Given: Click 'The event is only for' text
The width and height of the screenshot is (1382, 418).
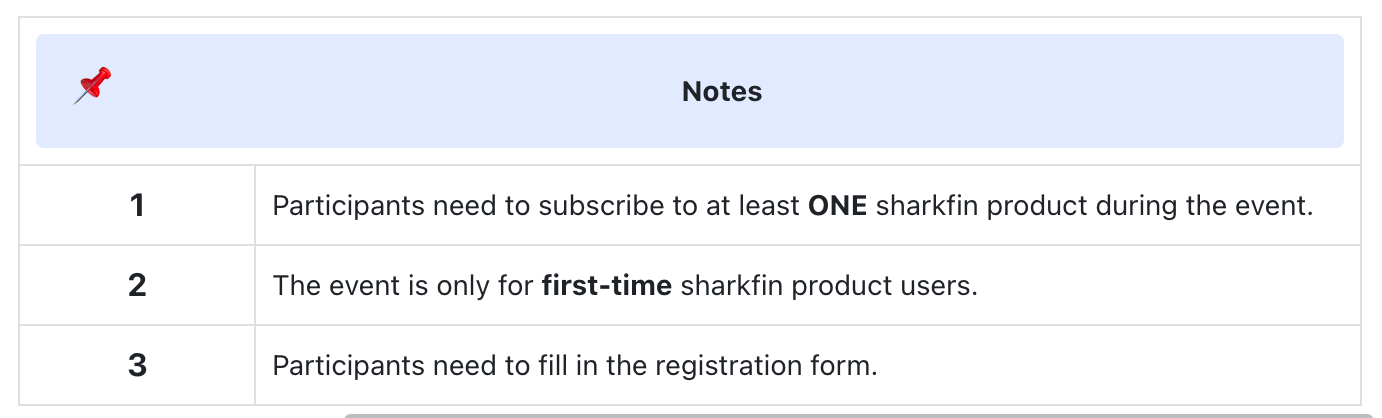Looking at the screenshot, I should 403,286.
